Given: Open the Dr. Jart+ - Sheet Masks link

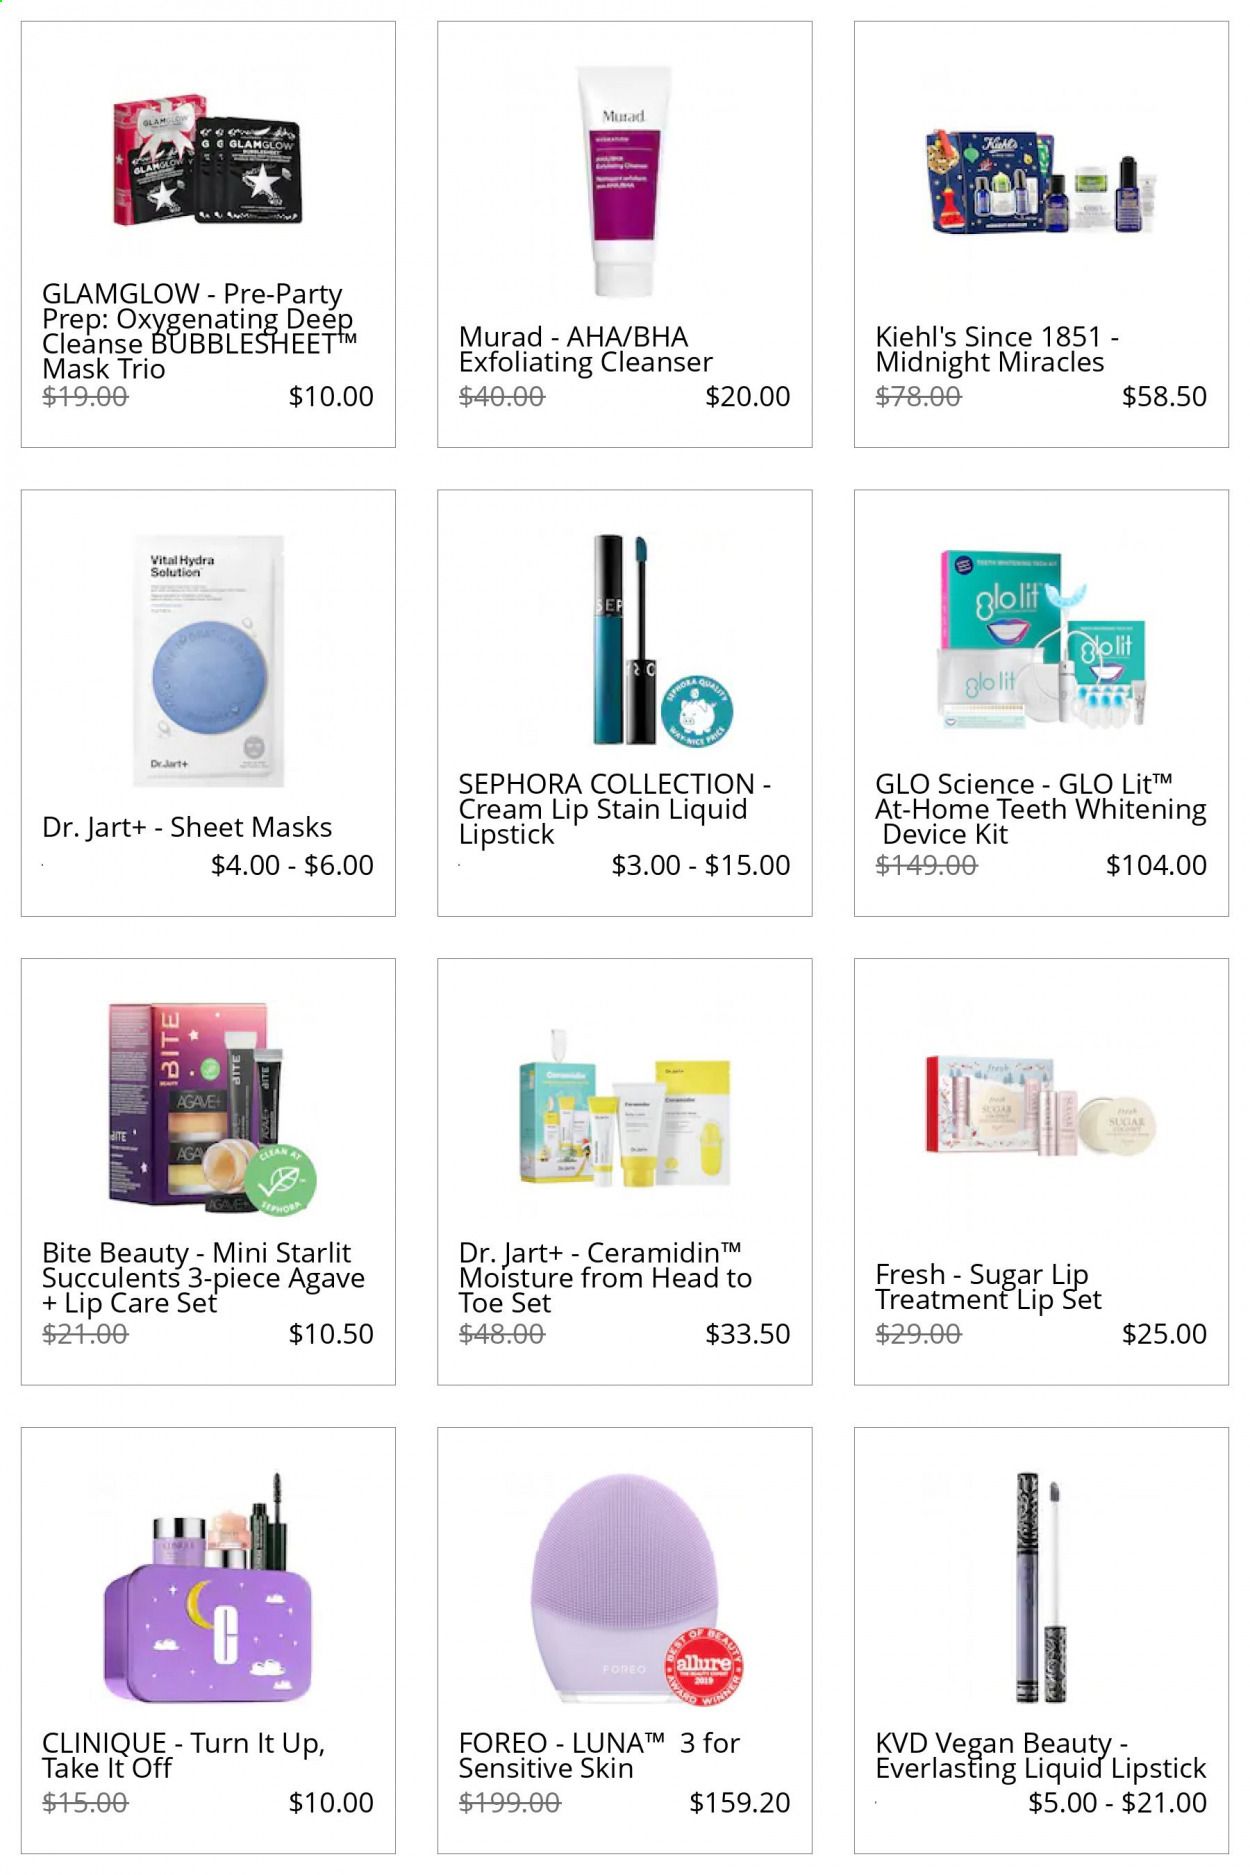Looking at the screenshot, I should point(187,827).
